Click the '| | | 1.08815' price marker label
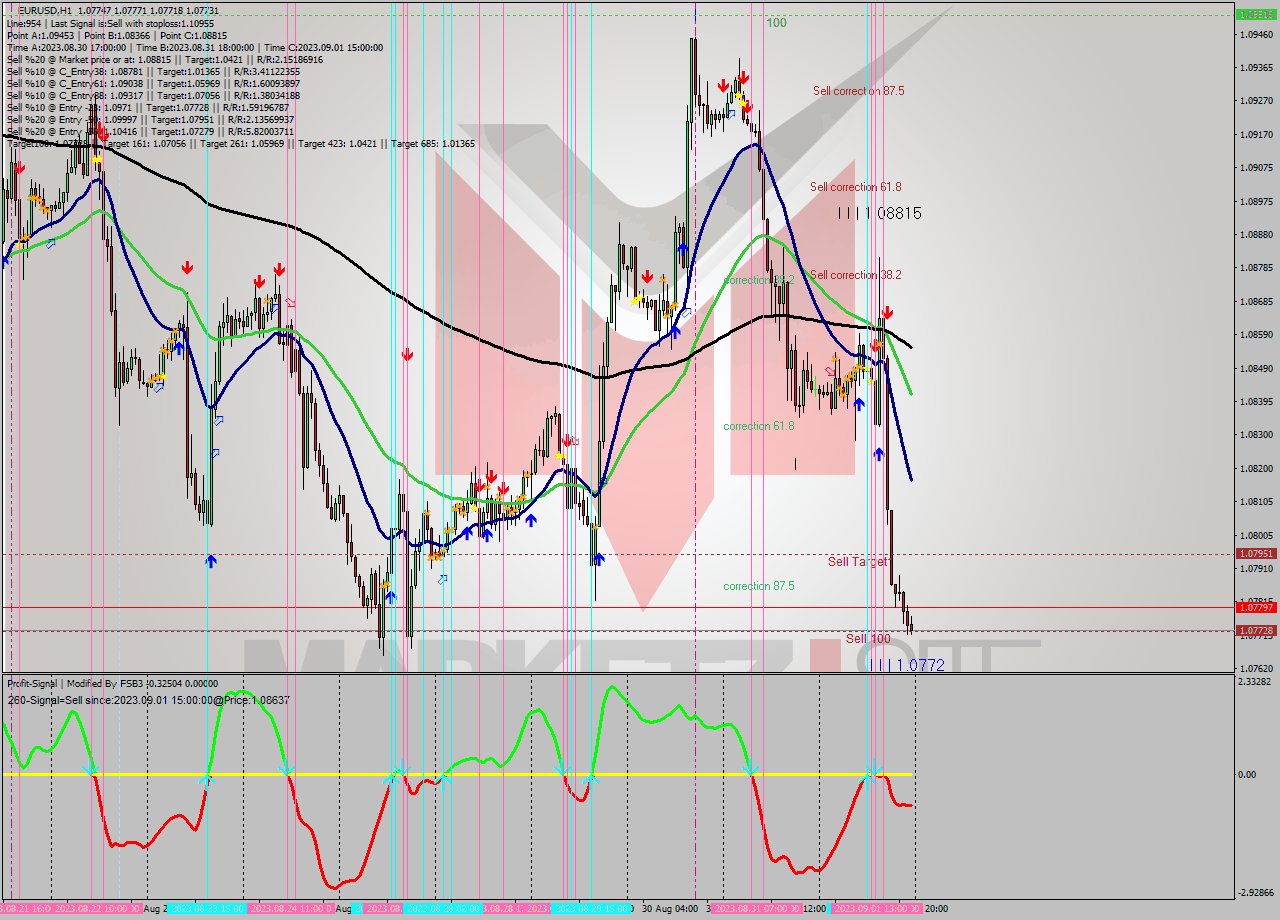1280x920 pixels. point(879,213)
